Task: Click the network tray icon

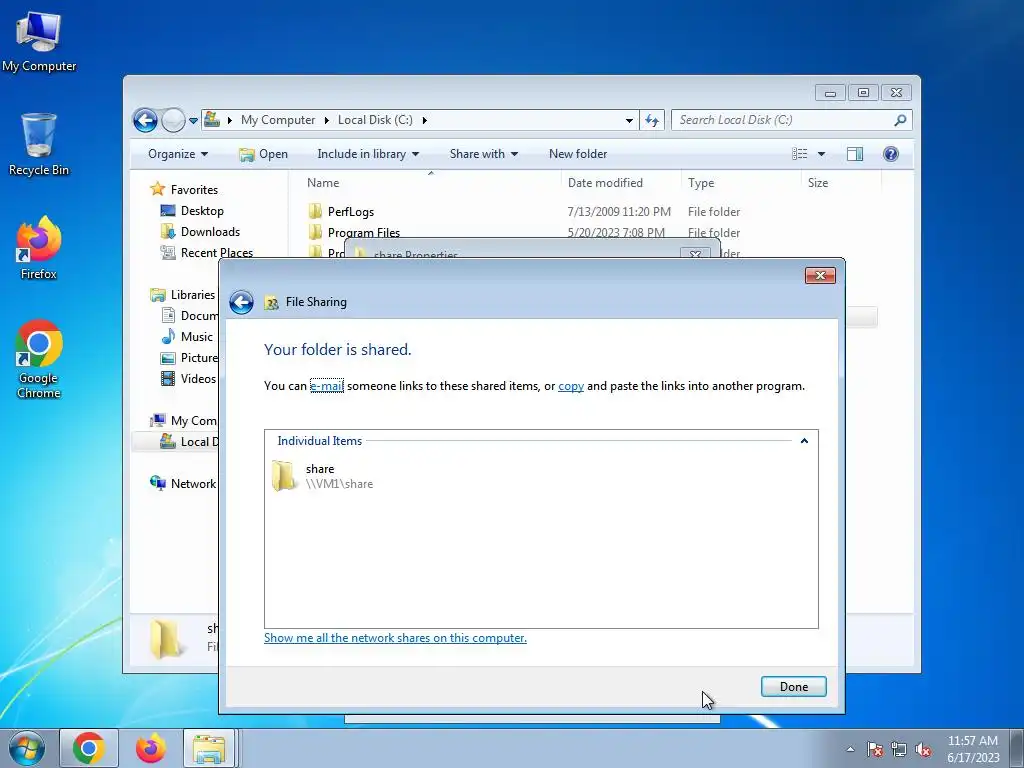Action: point(899,750)
